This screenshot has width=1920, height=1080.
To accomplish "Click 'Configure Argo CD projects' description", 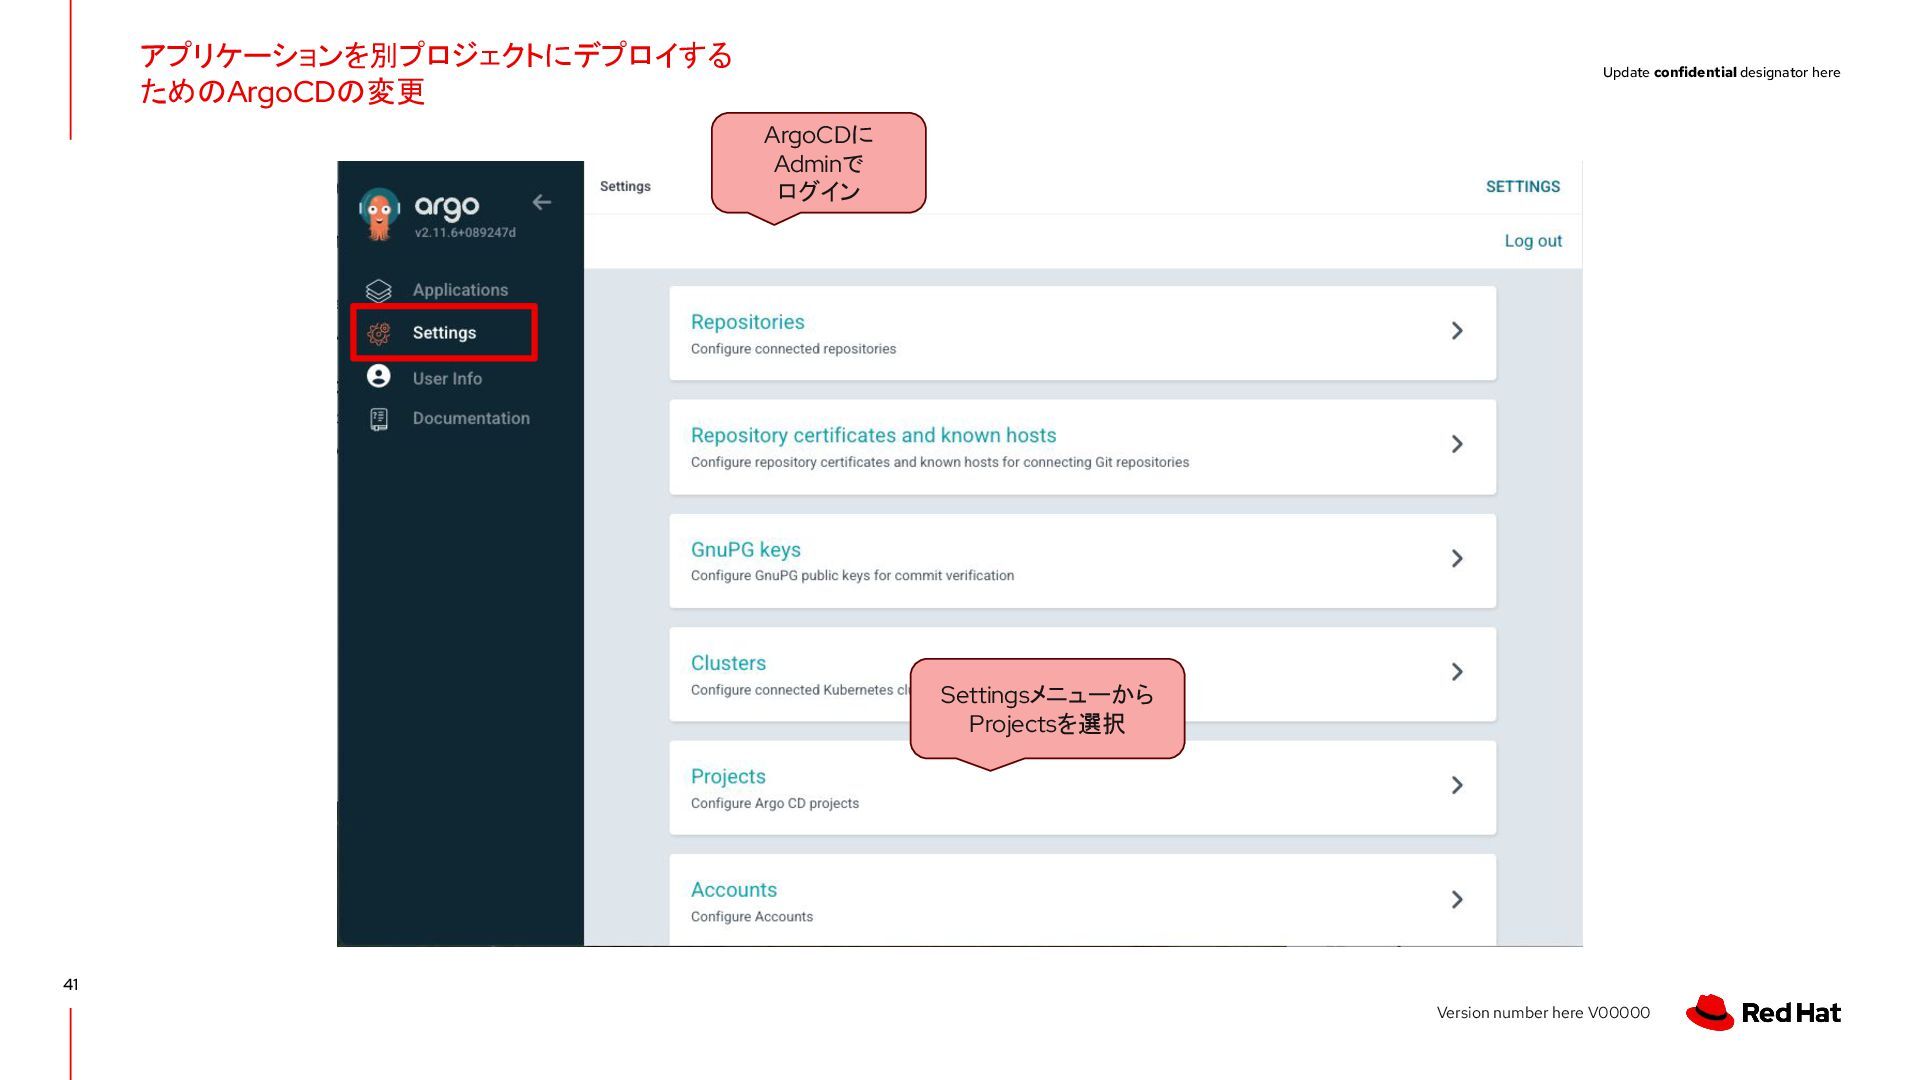I will 774,804.
